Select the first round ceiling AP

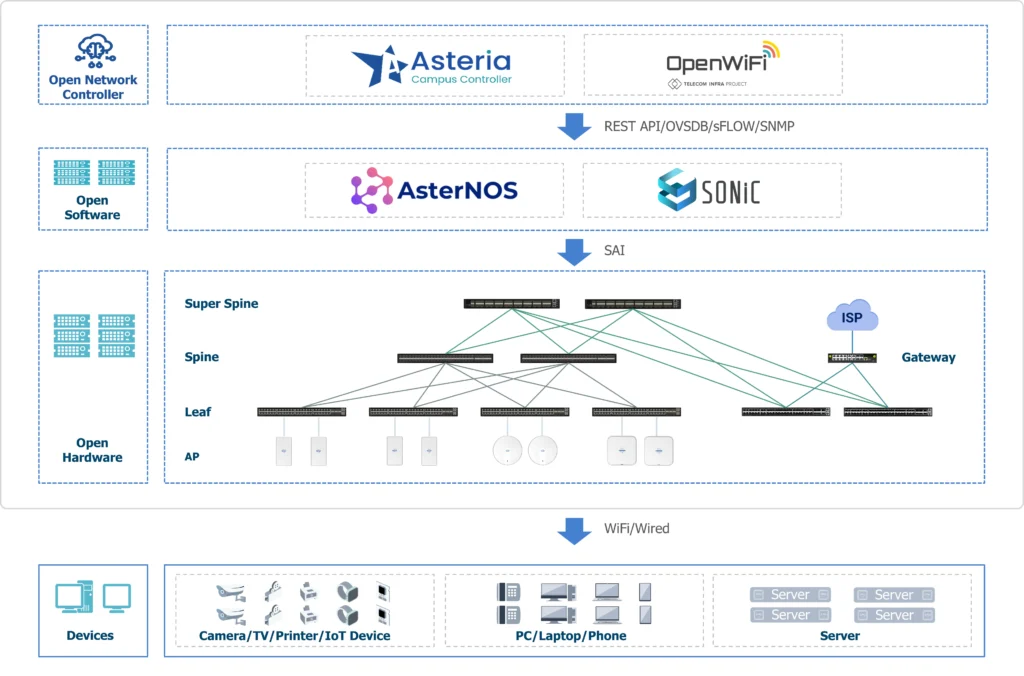click(507, 450)
